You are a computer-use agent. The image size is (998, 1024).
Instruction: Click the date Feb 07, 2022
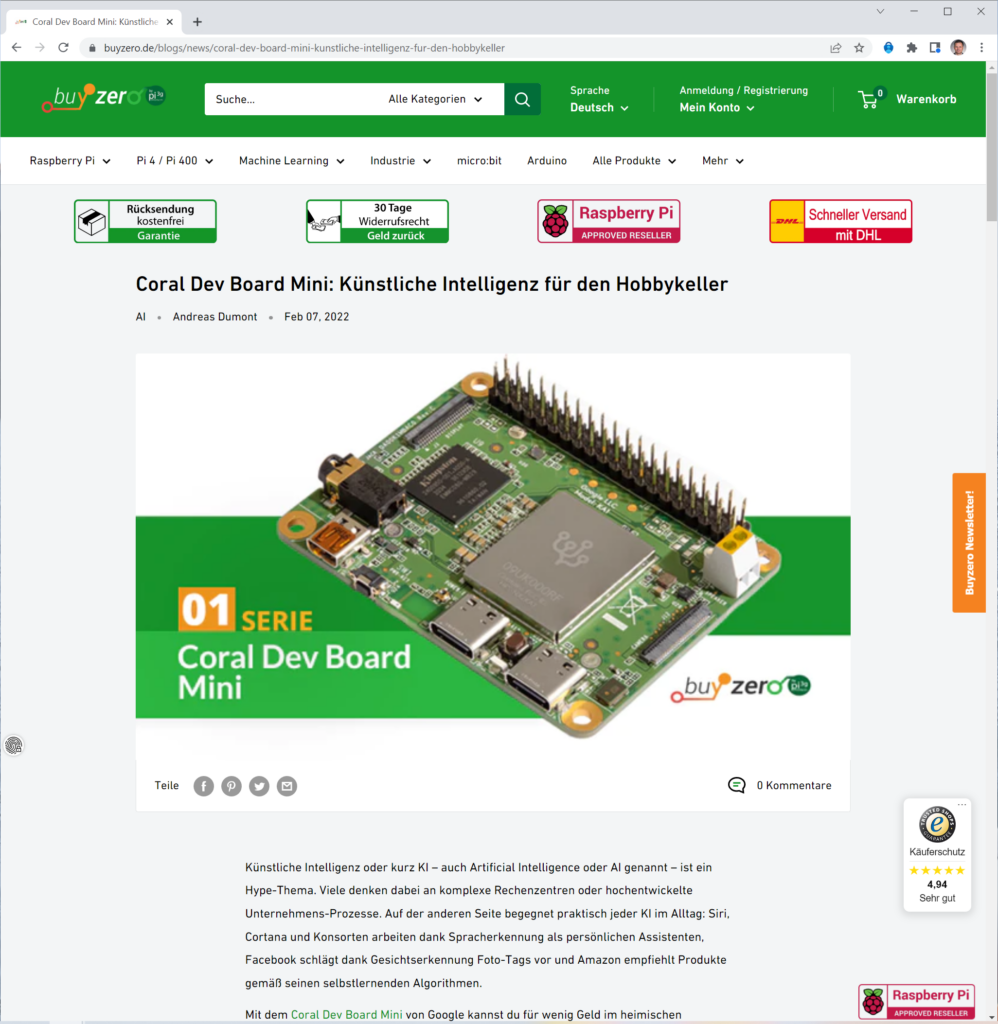pos(317,317)
